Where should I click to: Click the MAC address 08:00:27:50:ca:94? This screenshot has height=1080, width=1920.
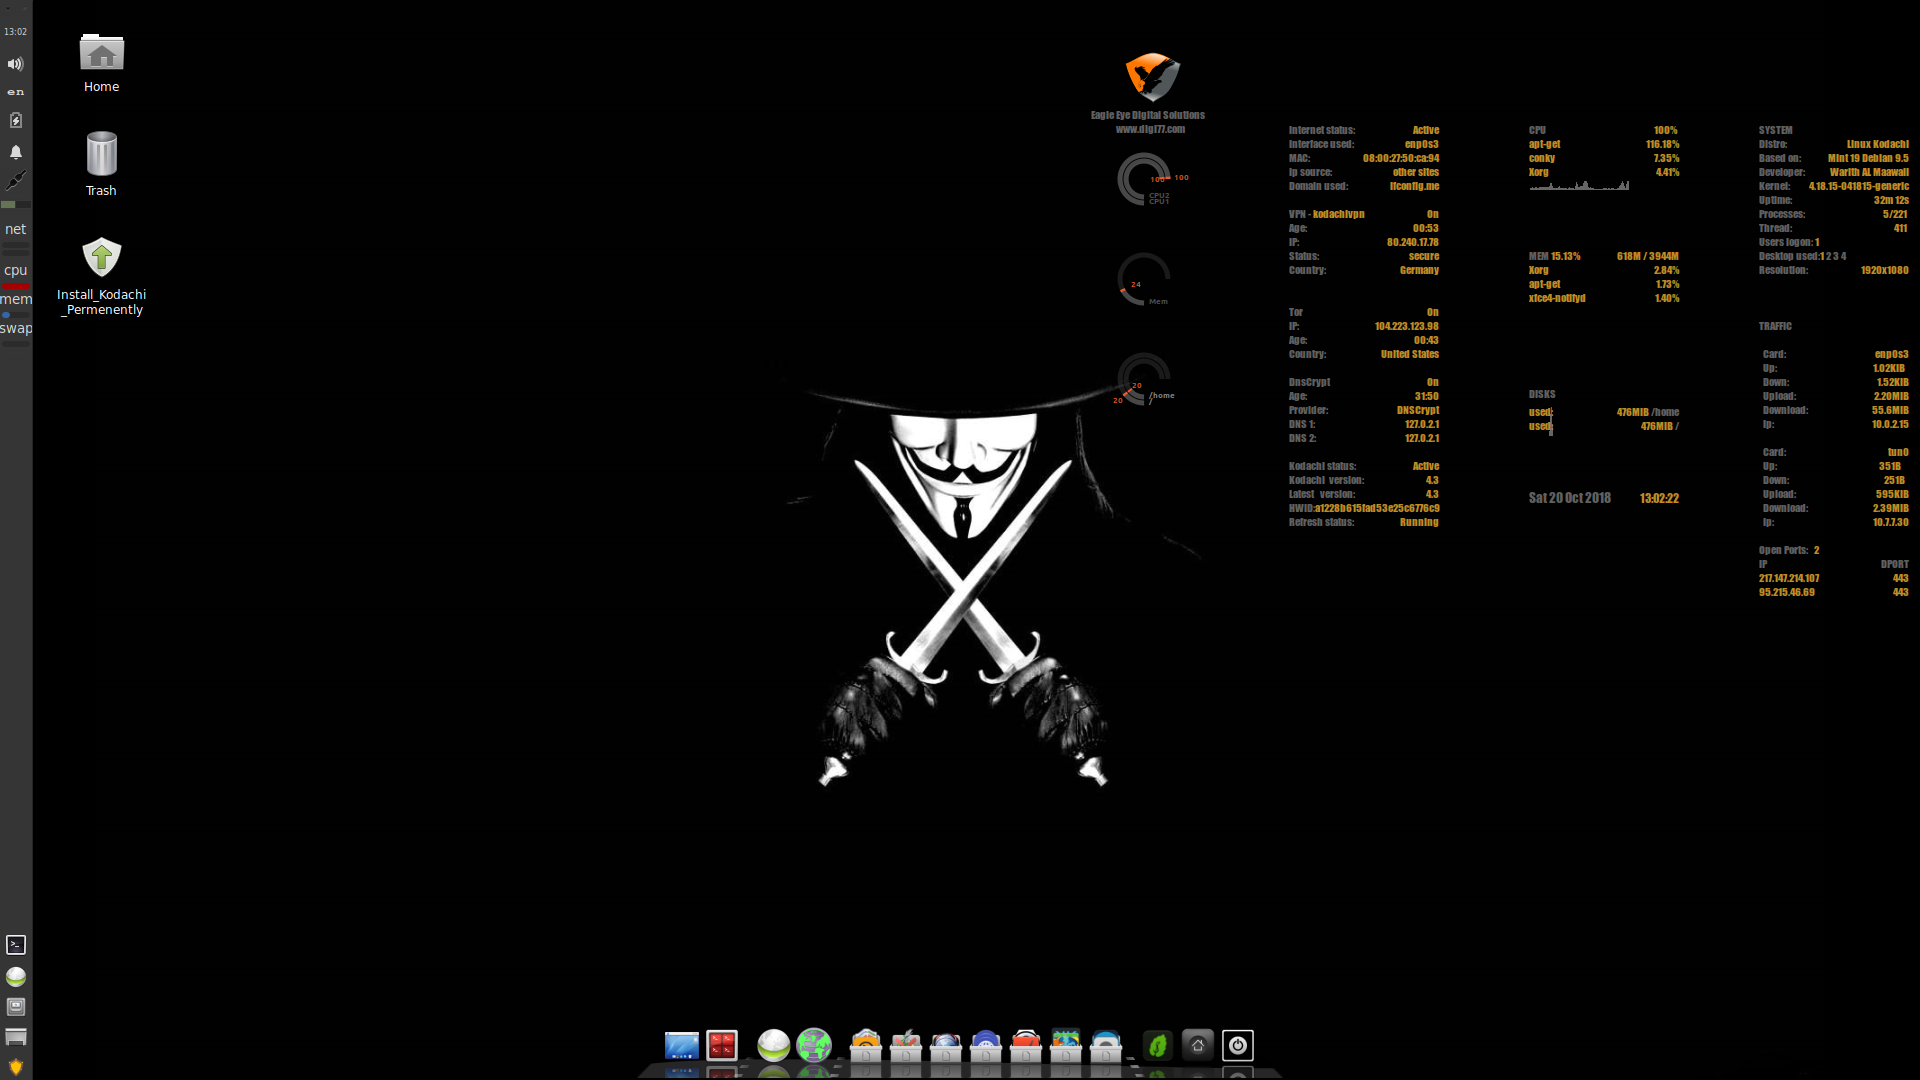pos(1400,158)
